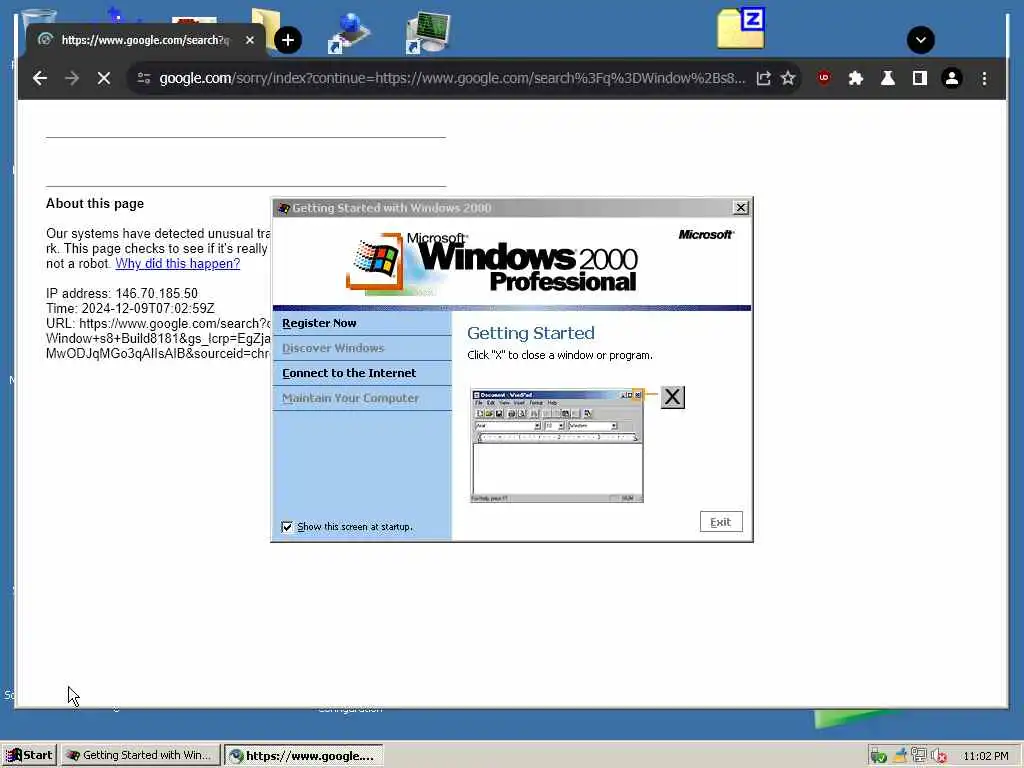The width and height of the screenshot is (1024, 768).
Task: Open the desktop monitor shortcut icon
Action: coord(428,32)
